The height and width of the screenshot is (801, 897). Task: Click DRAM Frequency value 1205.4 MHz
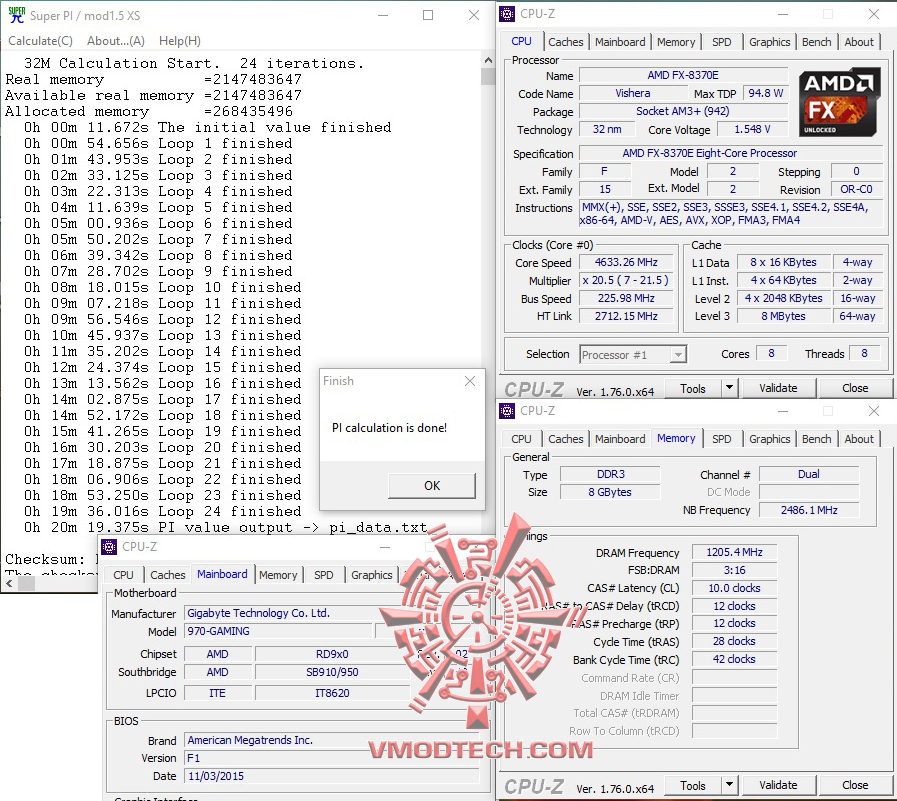734,552
